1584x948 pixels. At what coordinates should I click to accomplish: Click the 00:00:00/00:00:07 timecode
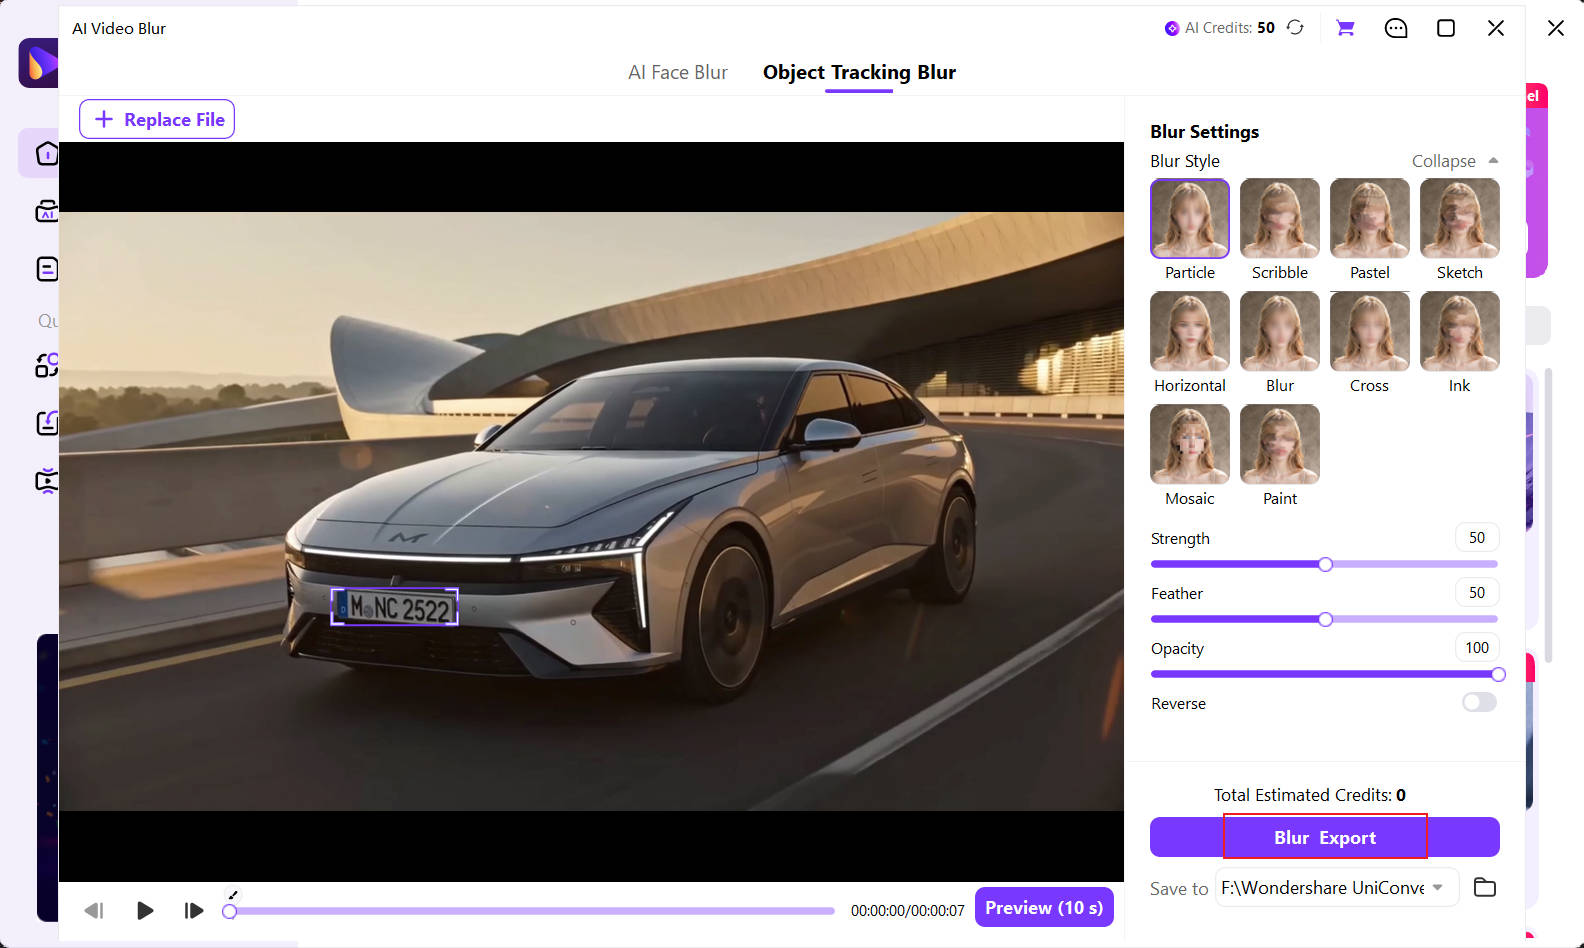pyautogui.click(x=908, y=911)
